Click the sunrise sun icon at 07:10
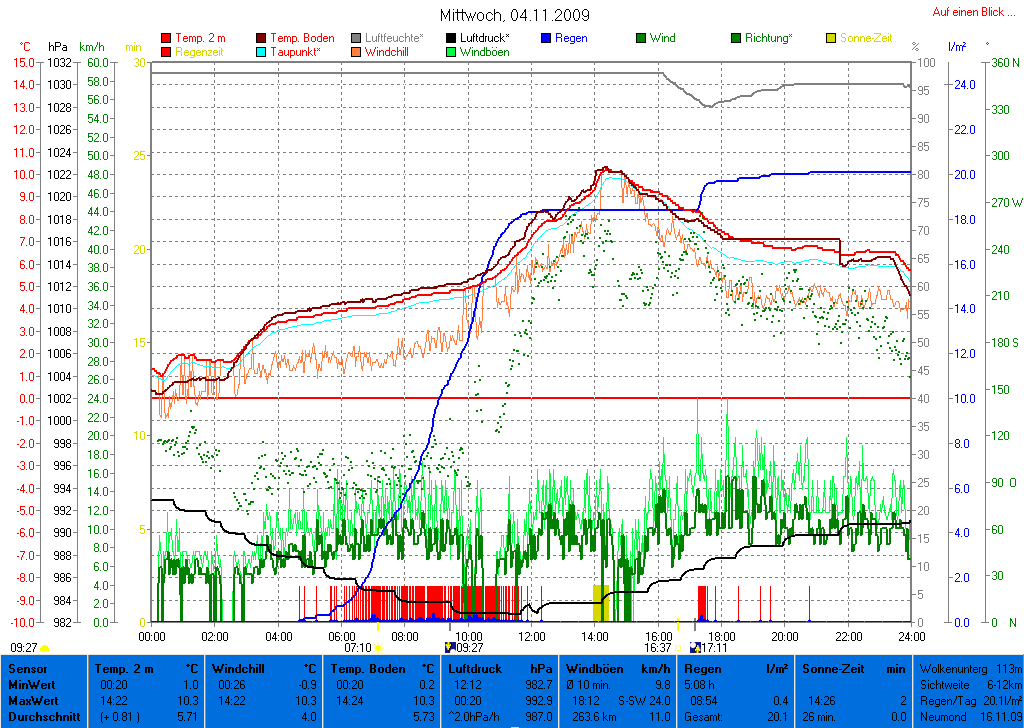The width and height of the screenshot is (1024, 728). 379,648
